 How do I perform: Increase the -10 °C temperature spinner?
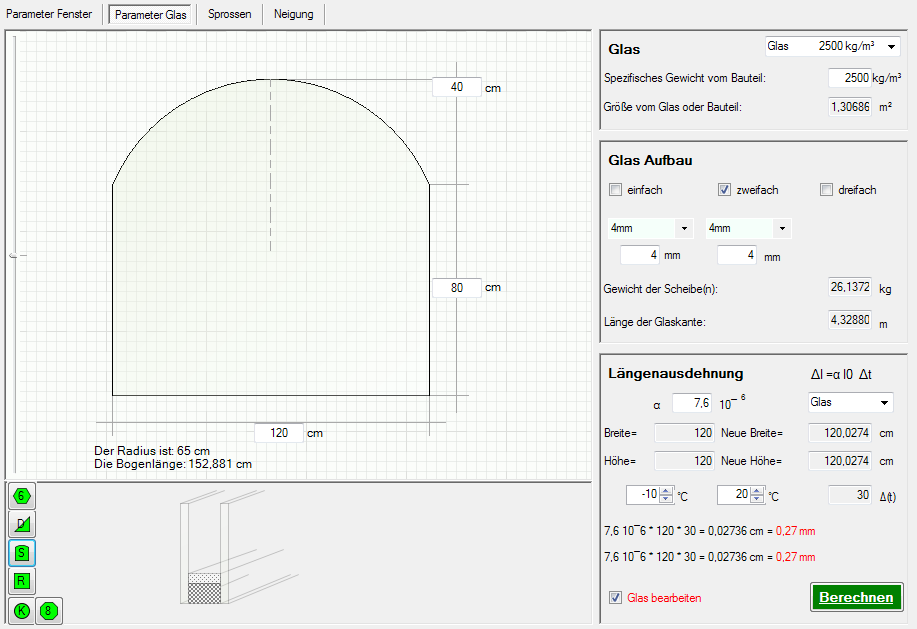[x=665, y=491]
